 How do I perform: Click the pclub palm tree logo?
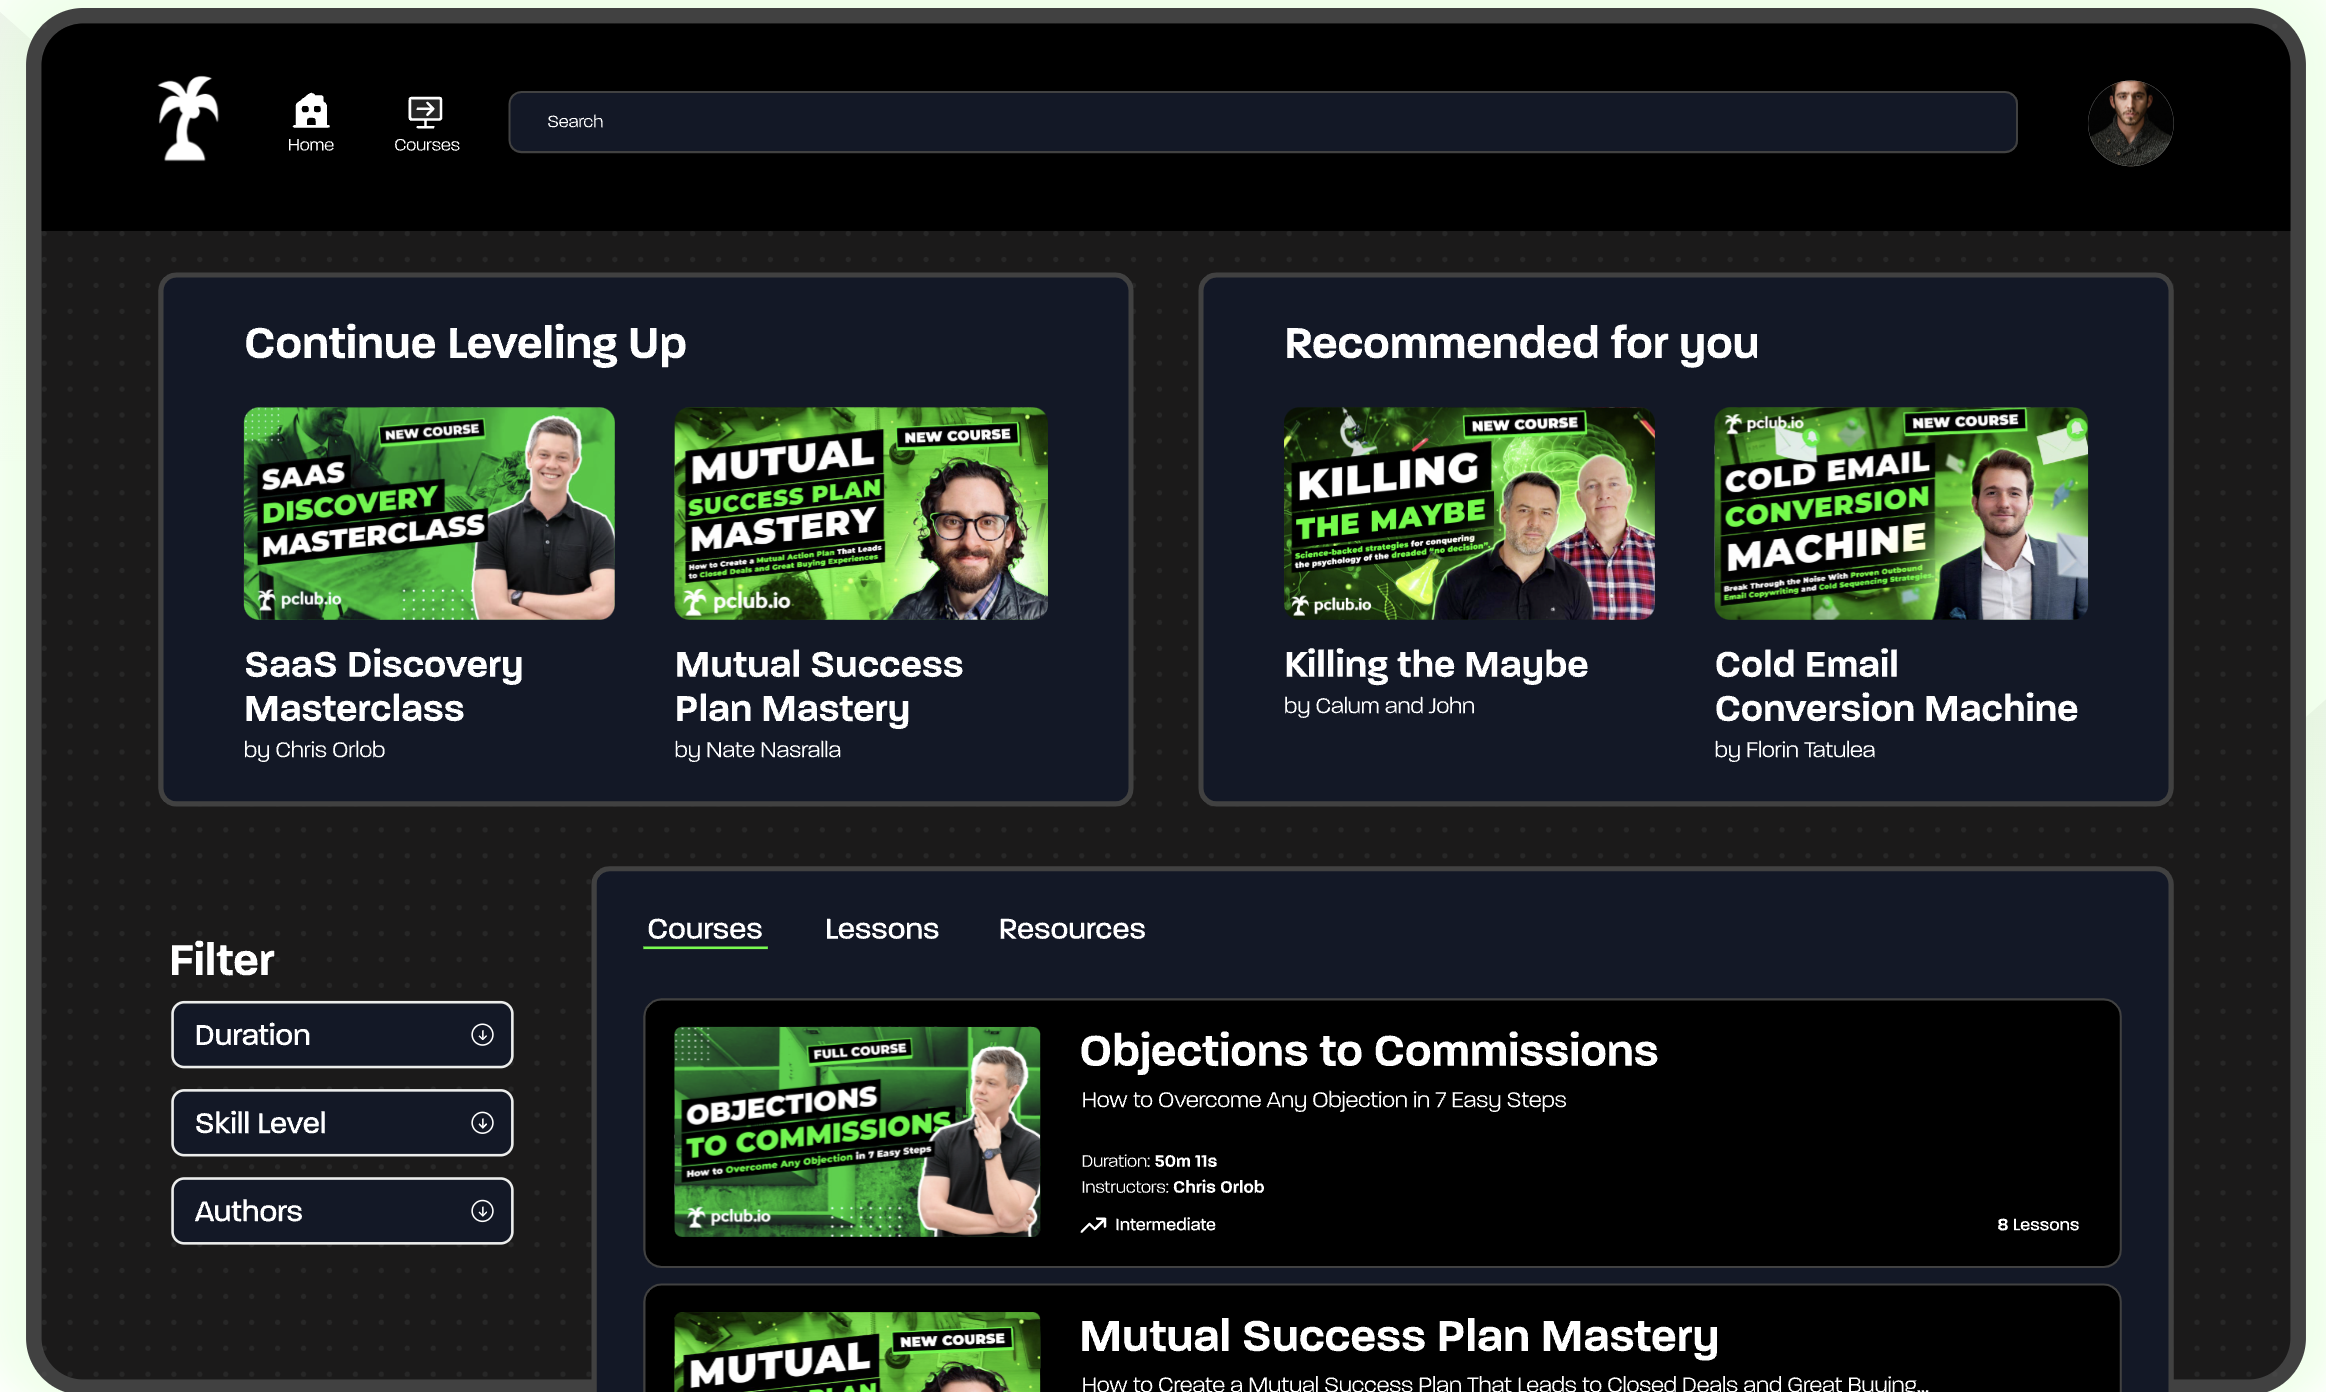(186, 120)
